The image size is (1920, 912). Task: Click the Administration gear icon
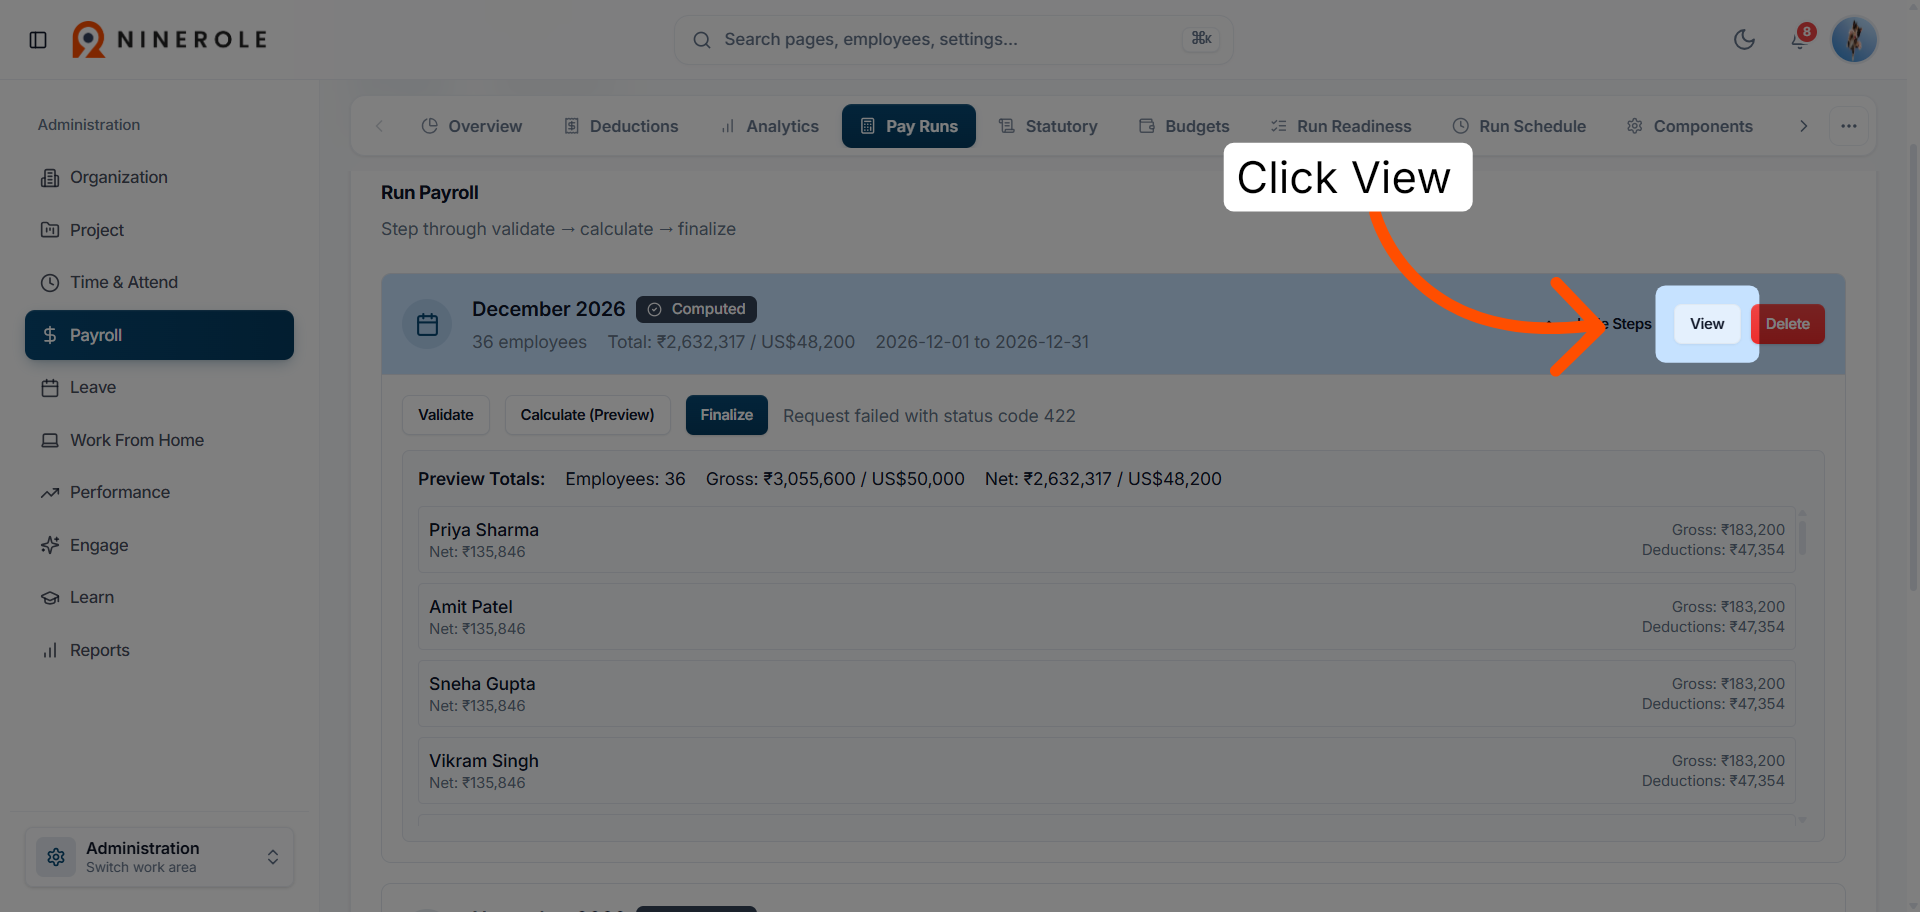(56, 857)
